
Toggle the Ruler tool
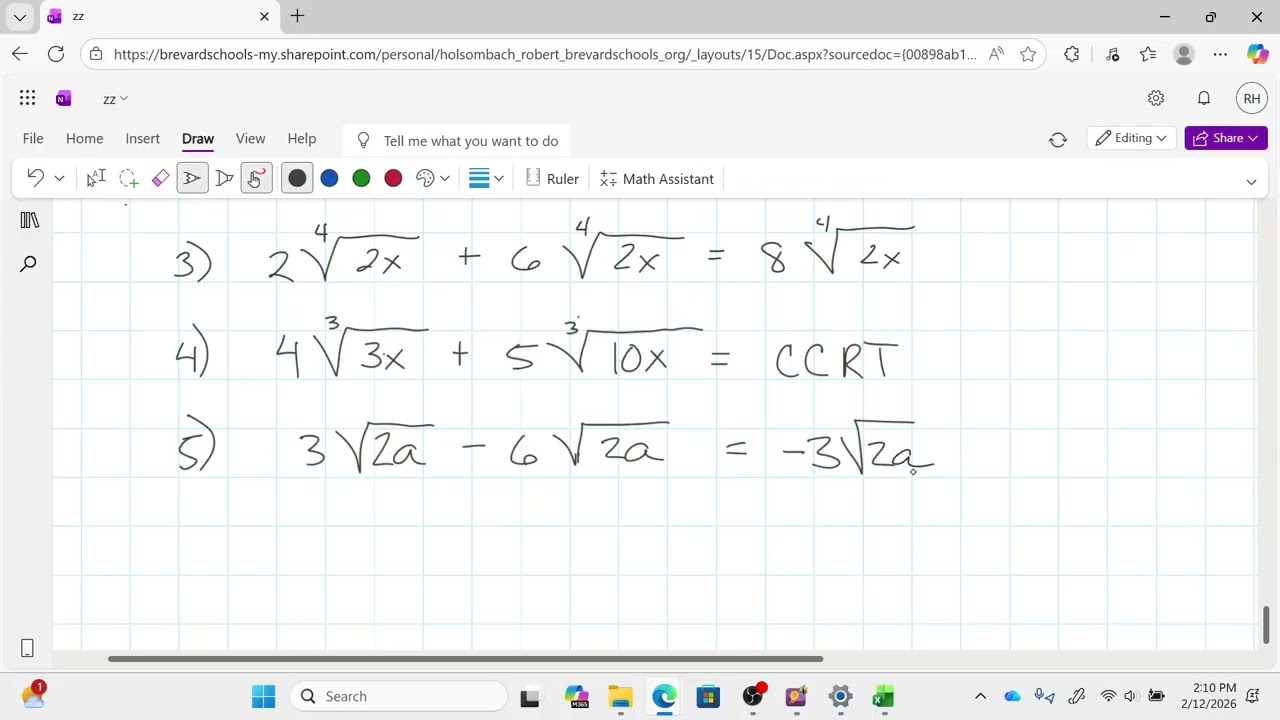click(552, 179)
